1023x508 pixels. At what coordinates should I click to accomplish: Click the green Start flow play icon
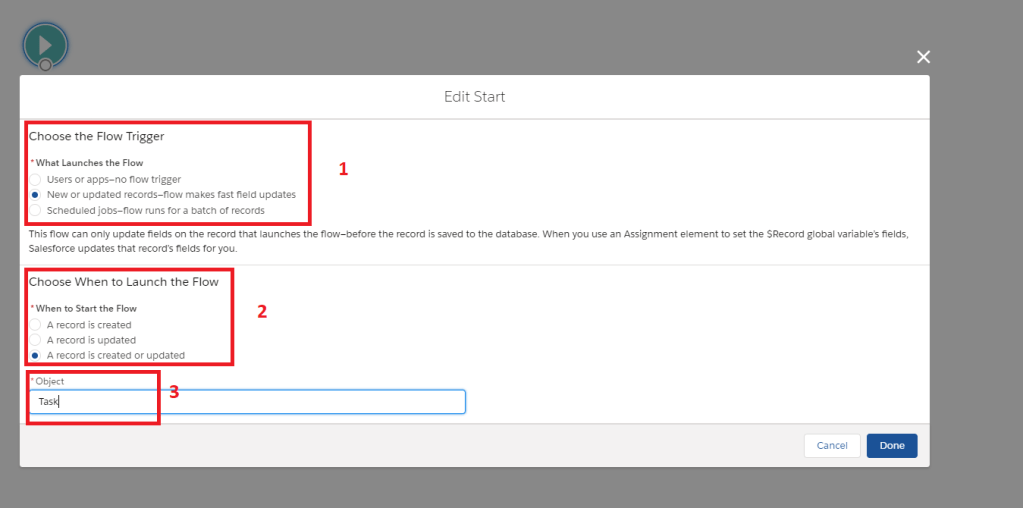click(44, 44)
